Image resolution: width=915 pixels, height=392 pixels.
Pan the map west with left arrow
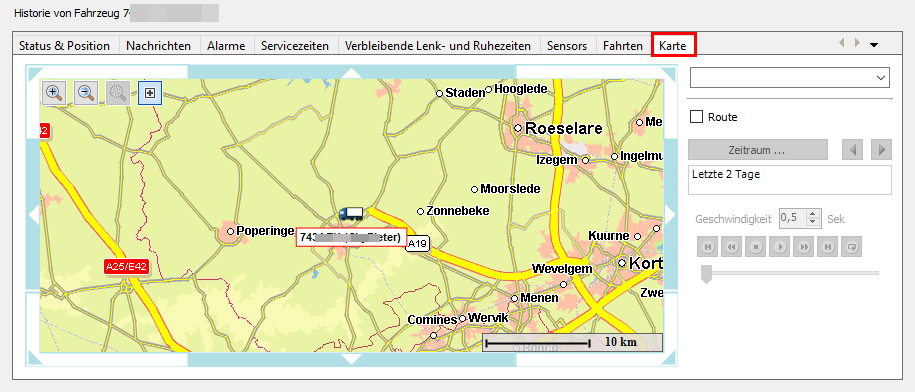(33, 216)
